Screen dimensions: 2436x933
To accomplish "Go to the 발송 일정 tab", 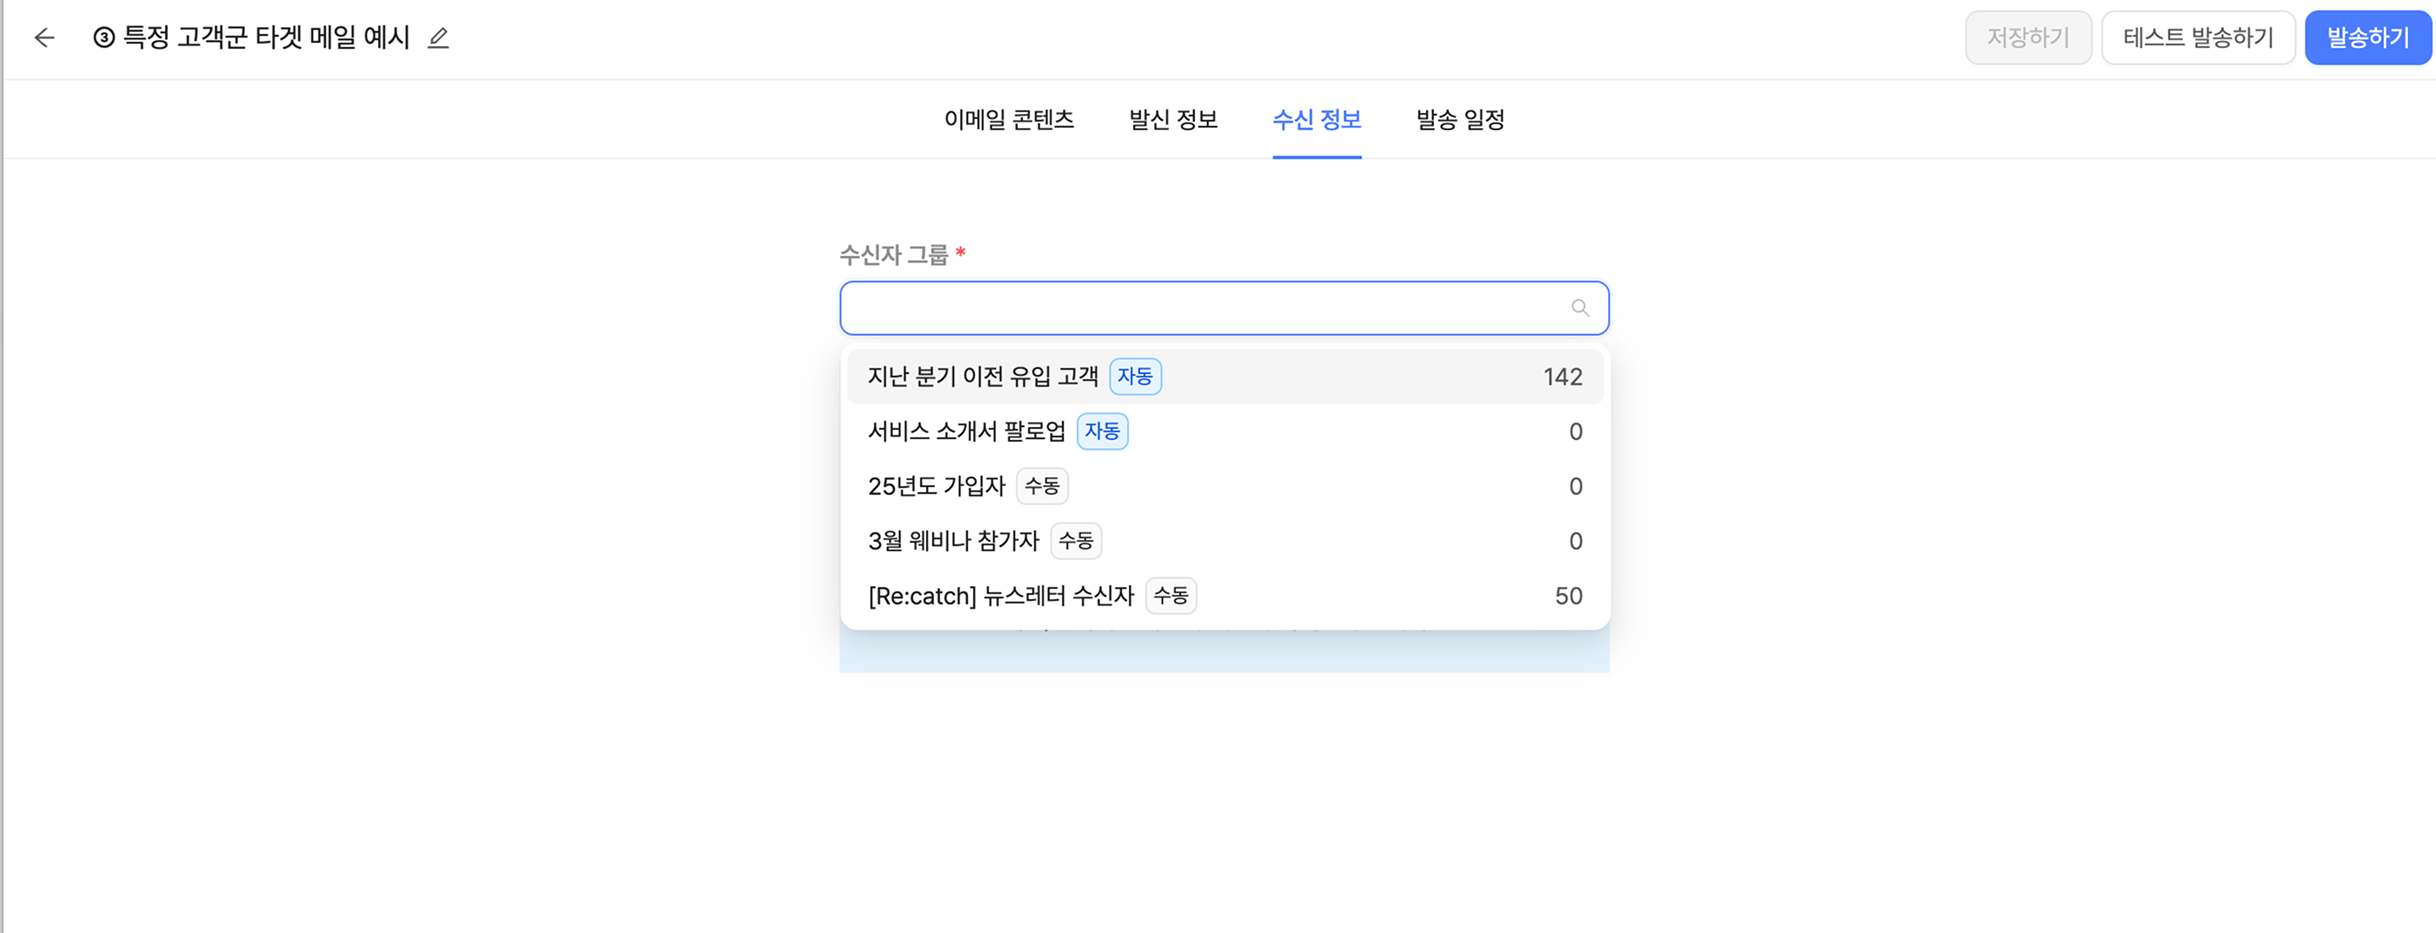I will [x=1460, y=120].
